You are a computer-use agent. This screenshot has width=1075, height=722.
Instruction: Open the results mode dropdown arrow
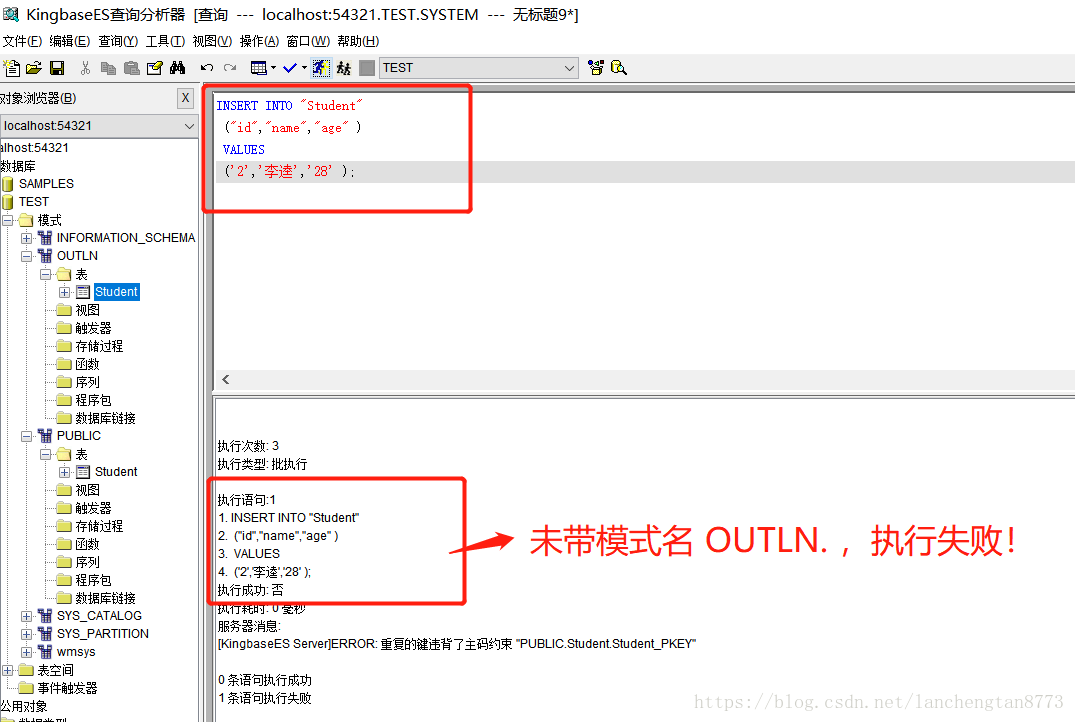point(274,68)
